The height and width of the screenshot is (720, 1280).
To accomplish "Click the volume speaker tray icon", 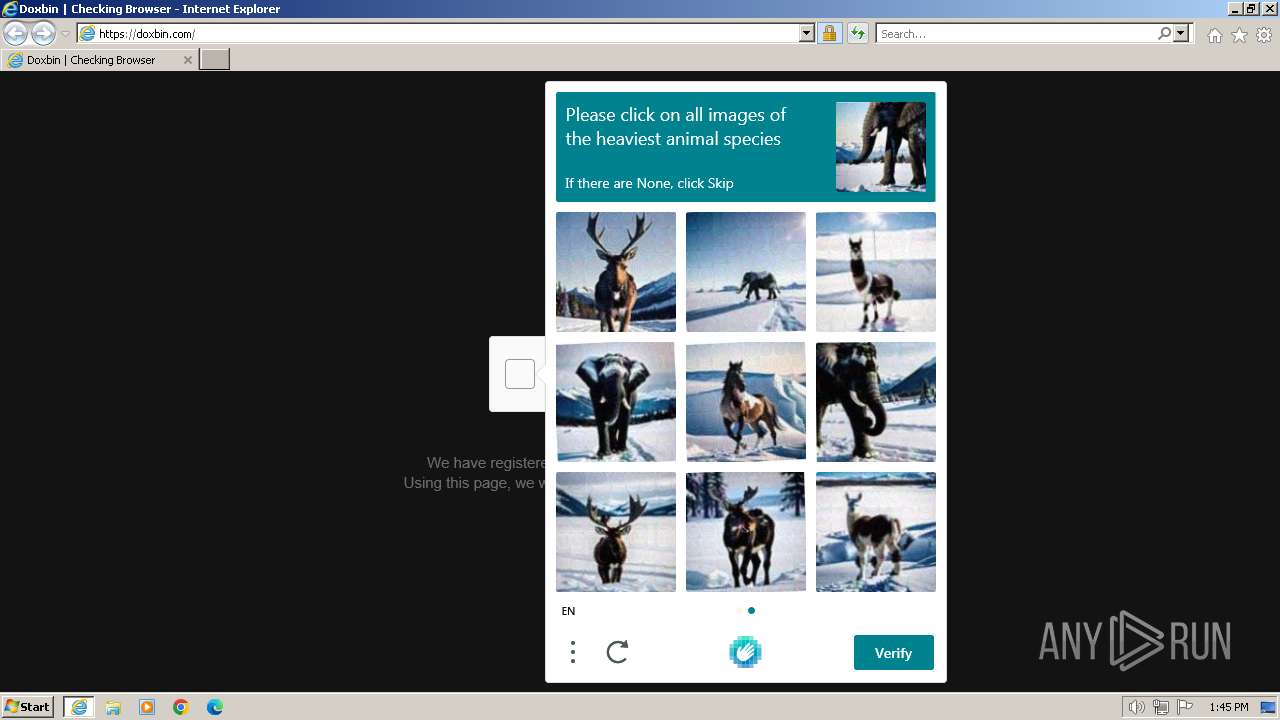I will 1136,707.
